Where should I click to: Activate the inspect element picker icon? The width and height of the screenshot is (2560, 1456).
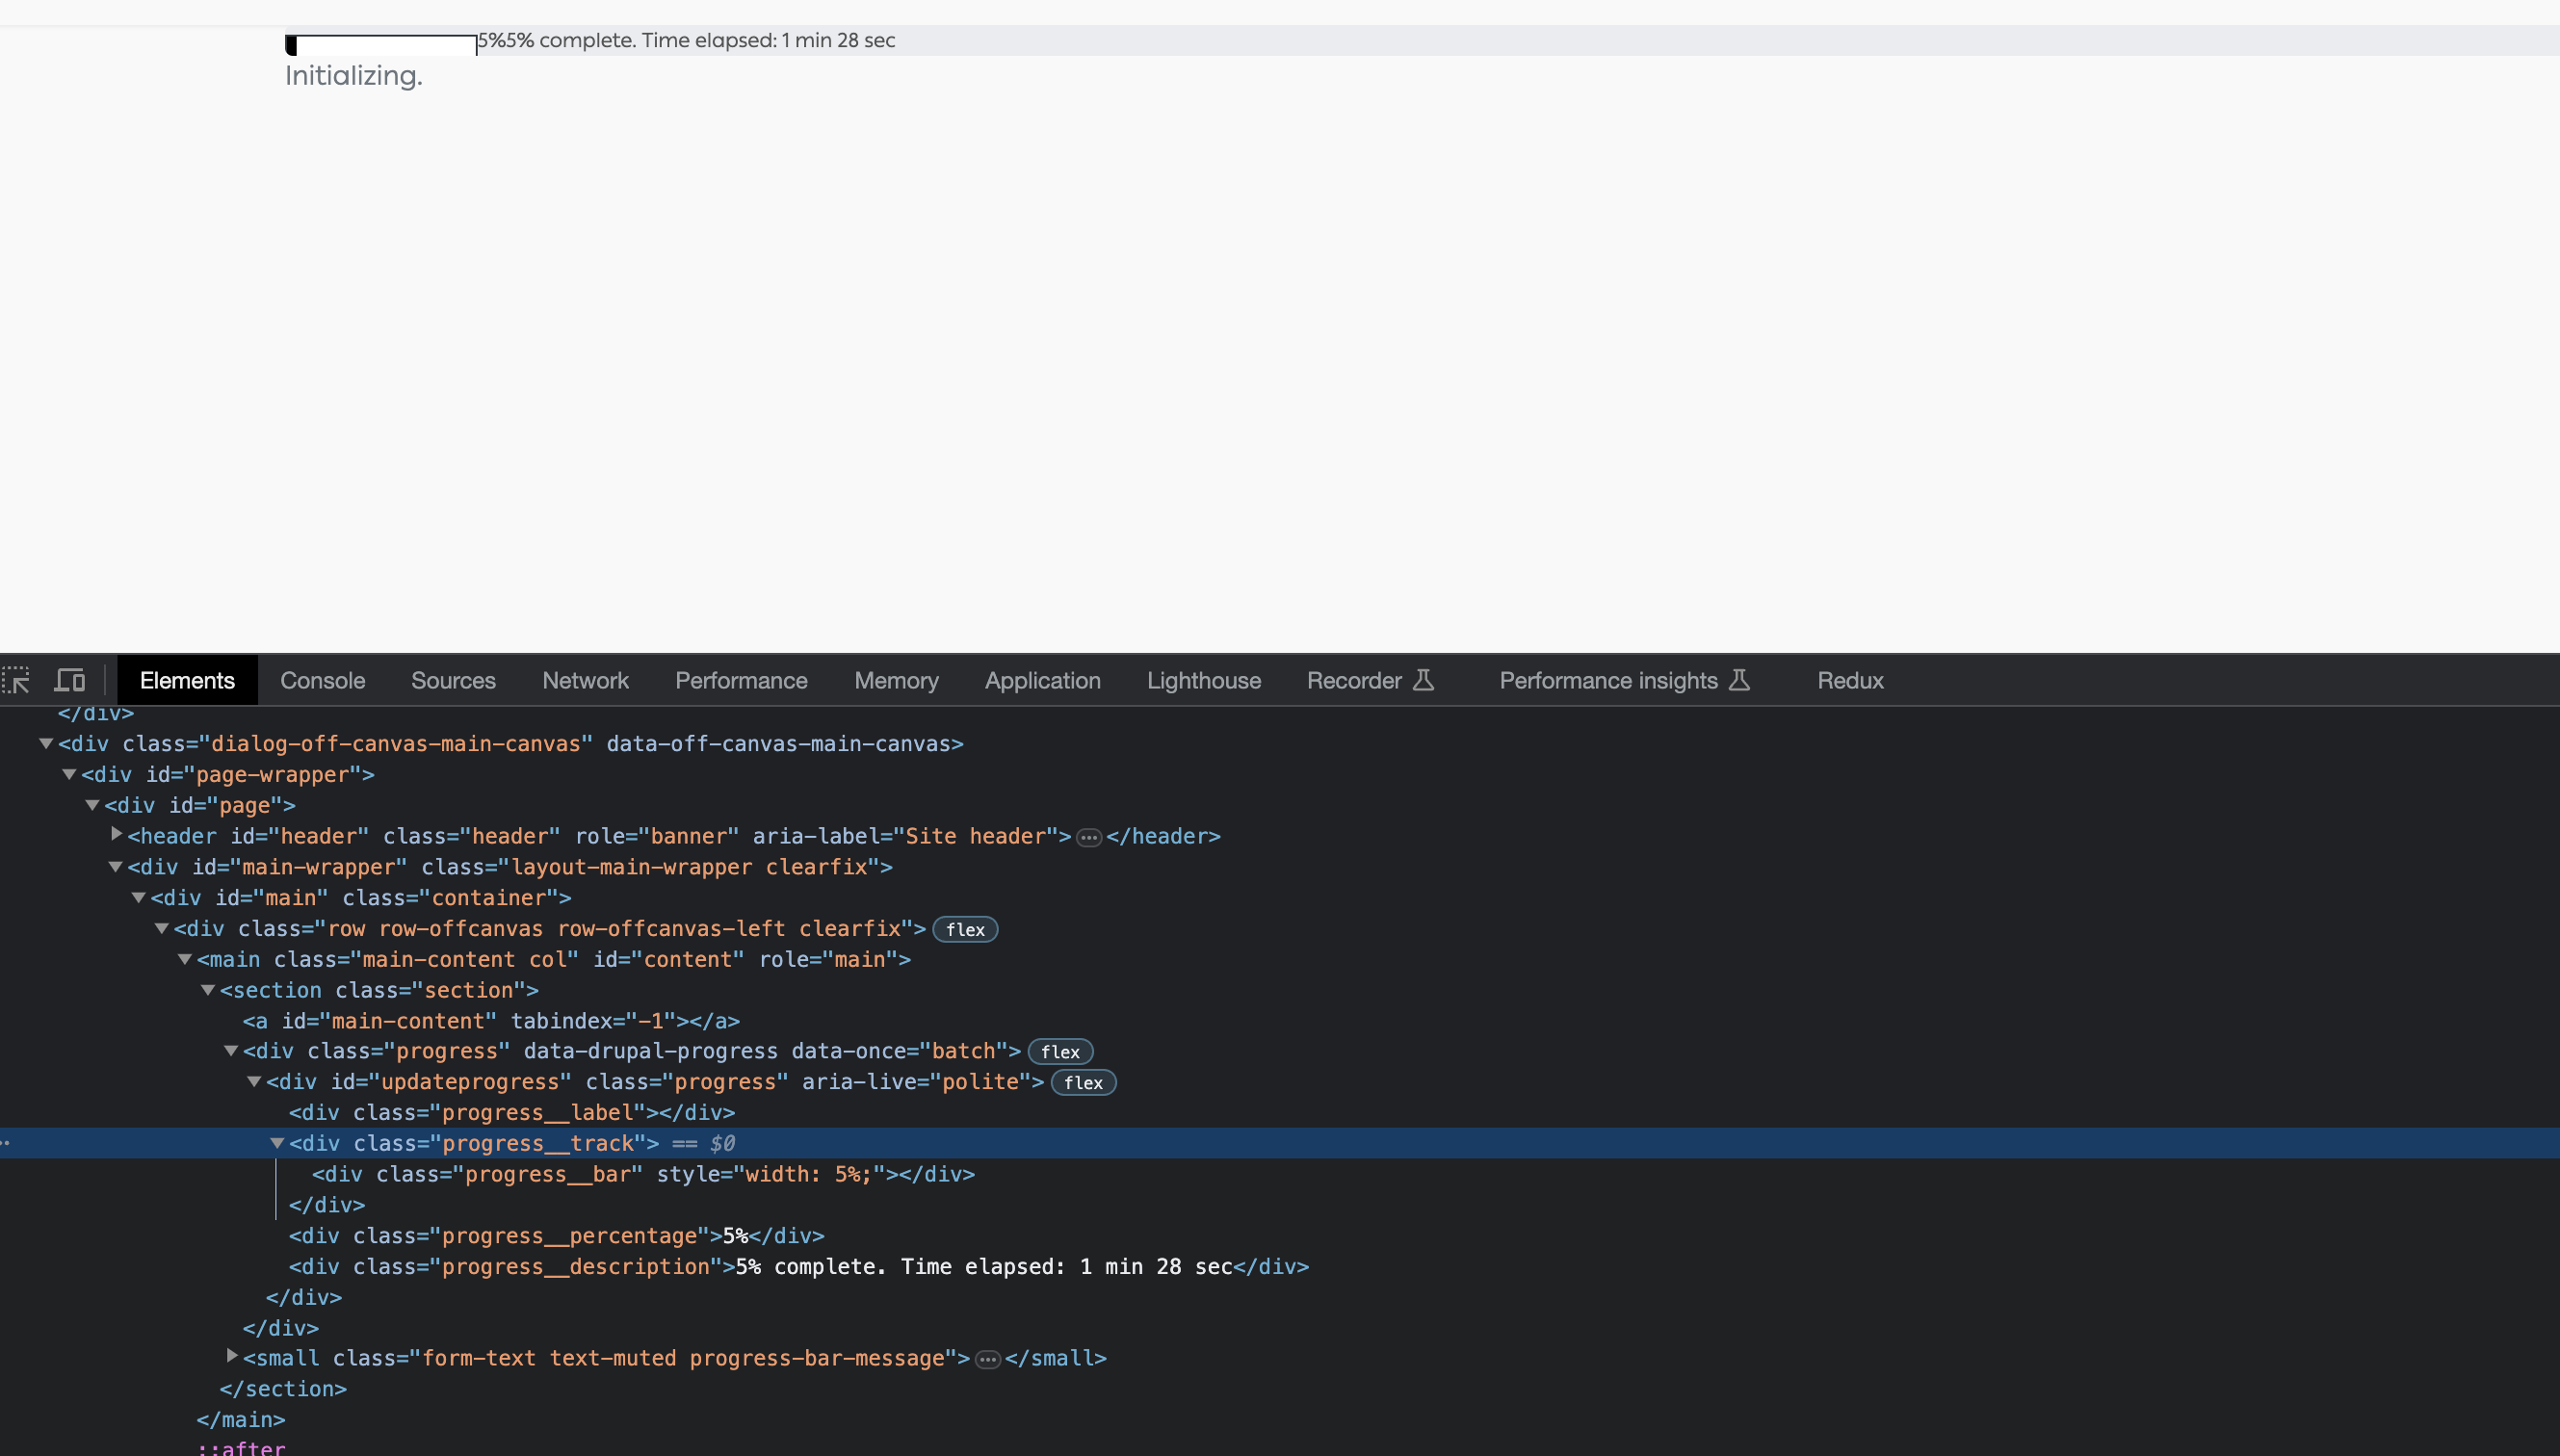16,681
